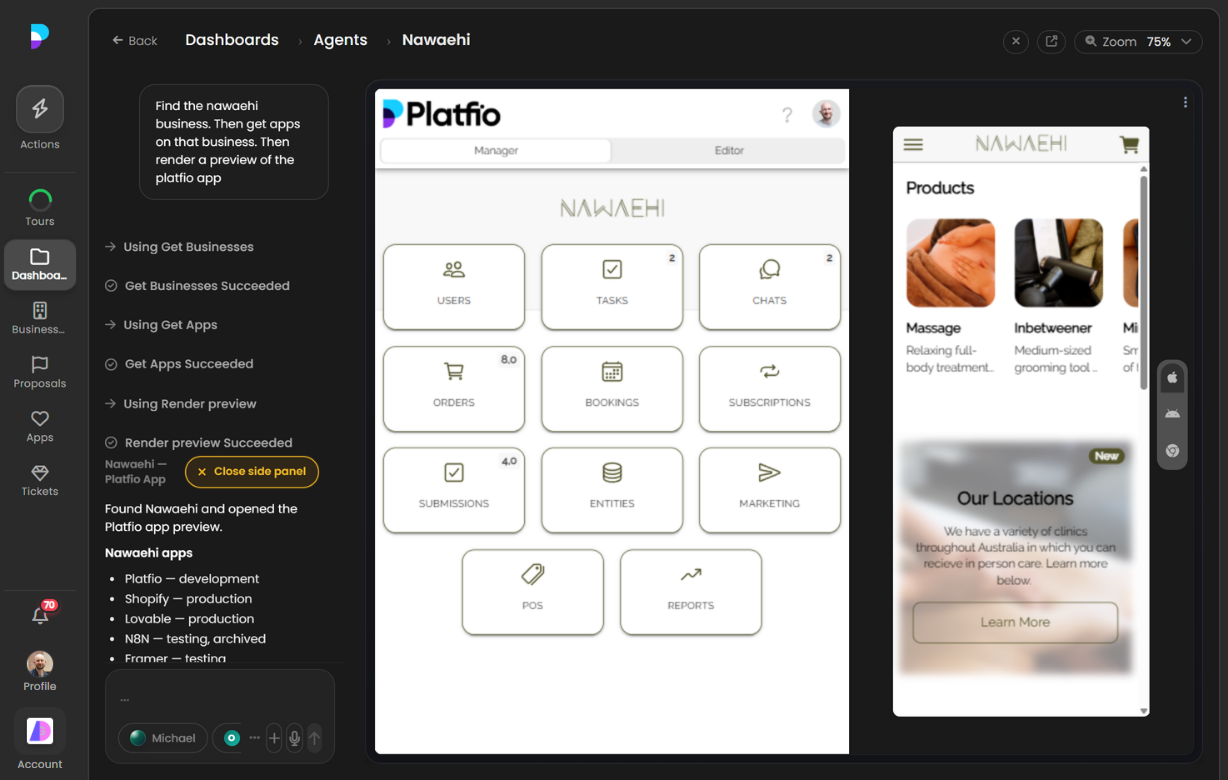1228x780 pixels.
Task: Click the scroll-down arrow in mobile preview
Action: (x=1144, y=710)
